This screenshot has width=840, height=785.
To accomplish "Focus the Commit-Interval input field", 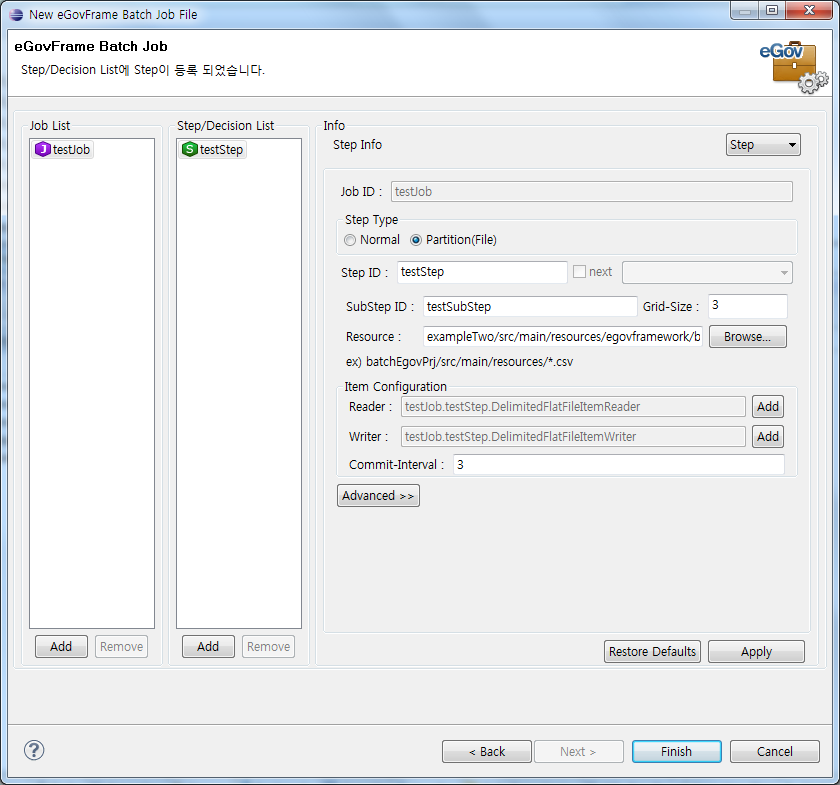I will tap(619, 465).
